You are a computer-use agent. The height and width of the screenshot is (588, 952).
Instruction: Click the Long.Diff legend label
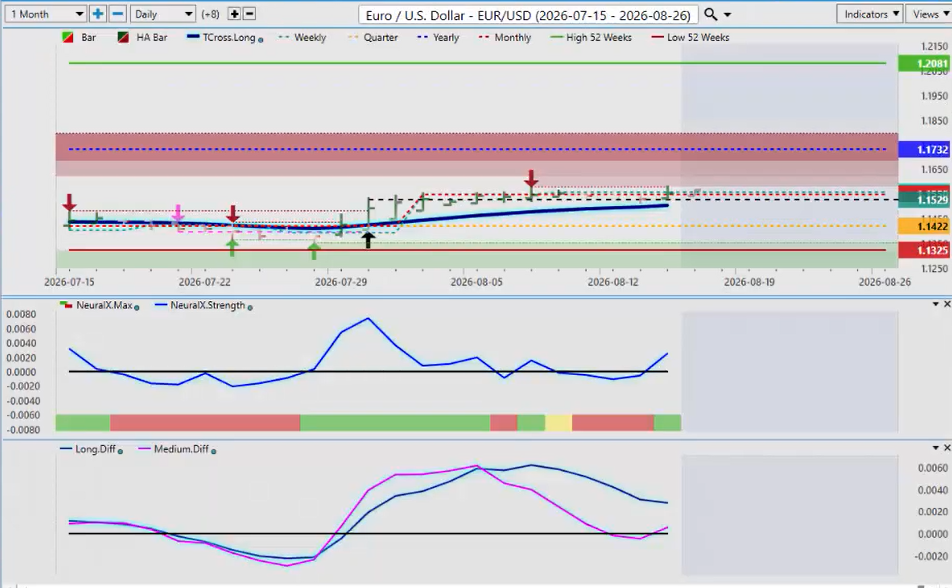tap(95, 449)
